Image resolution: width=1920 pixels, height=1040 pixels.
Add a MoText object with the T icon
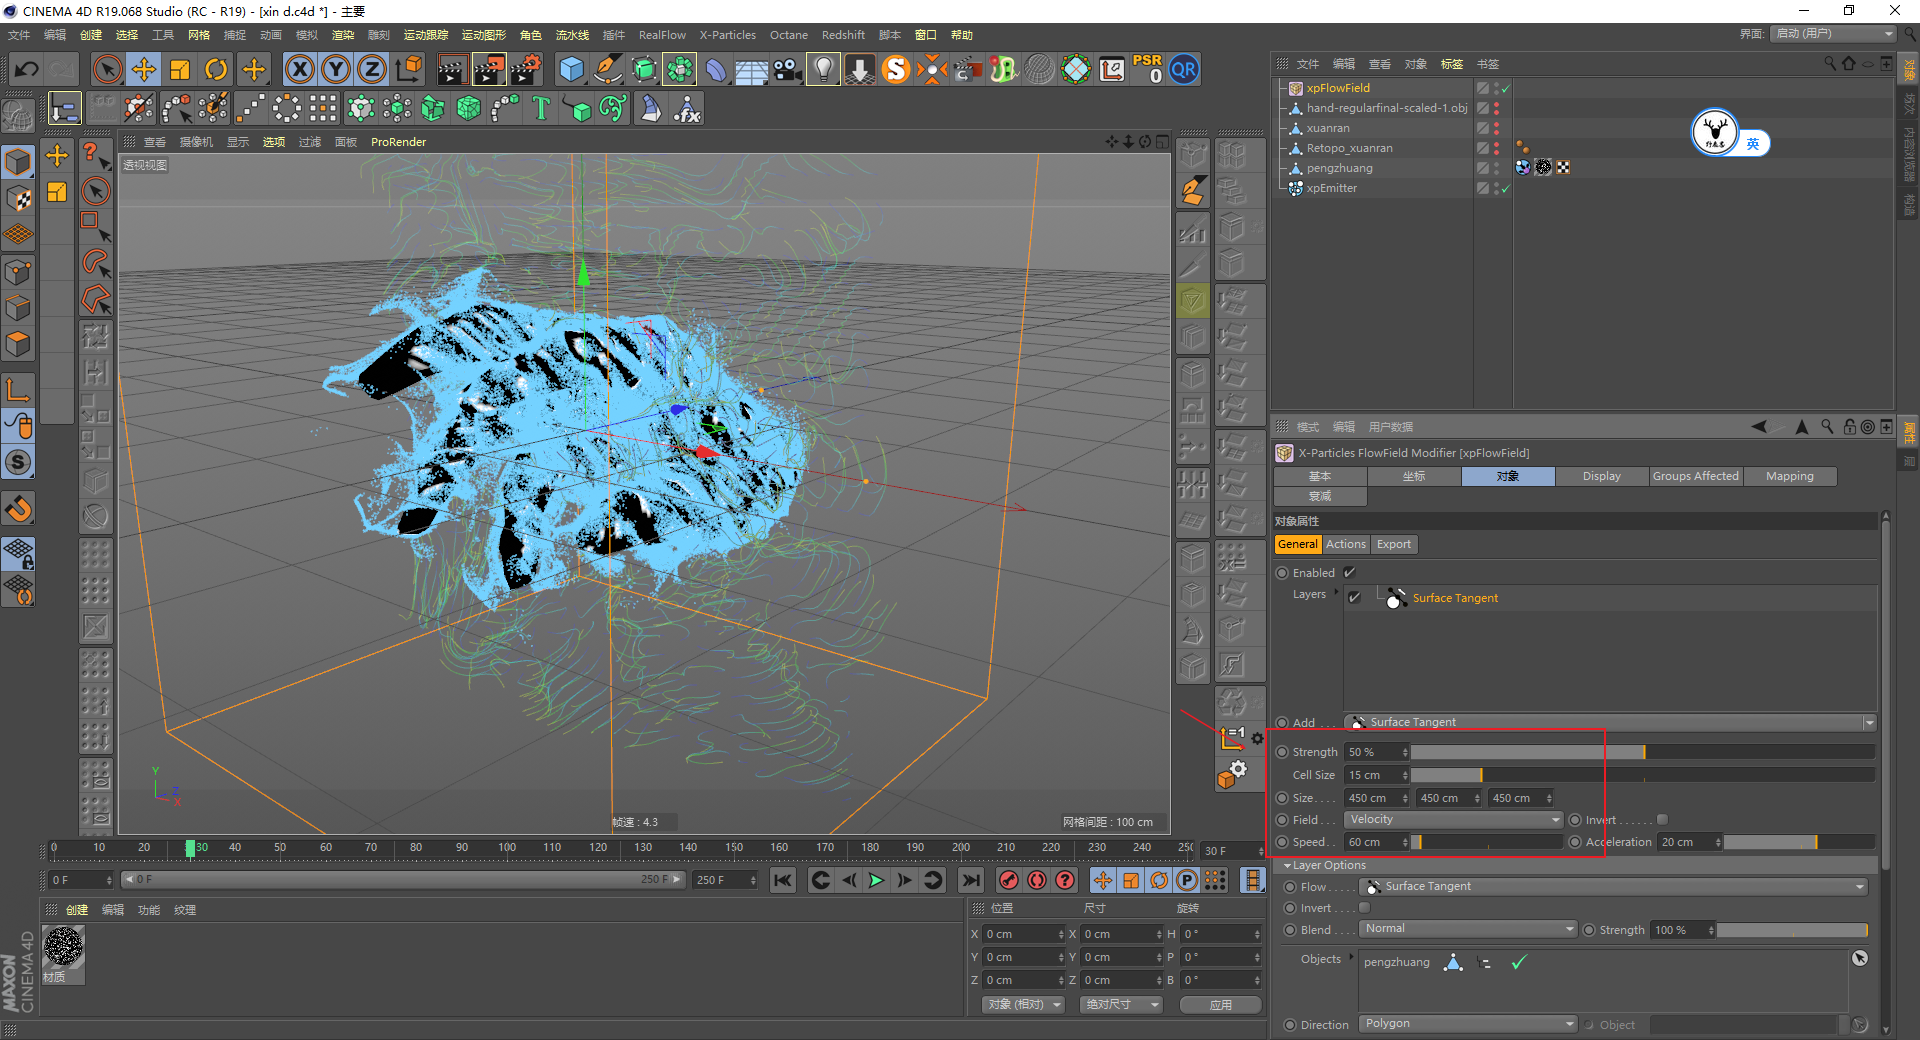(x=541, y=108)
